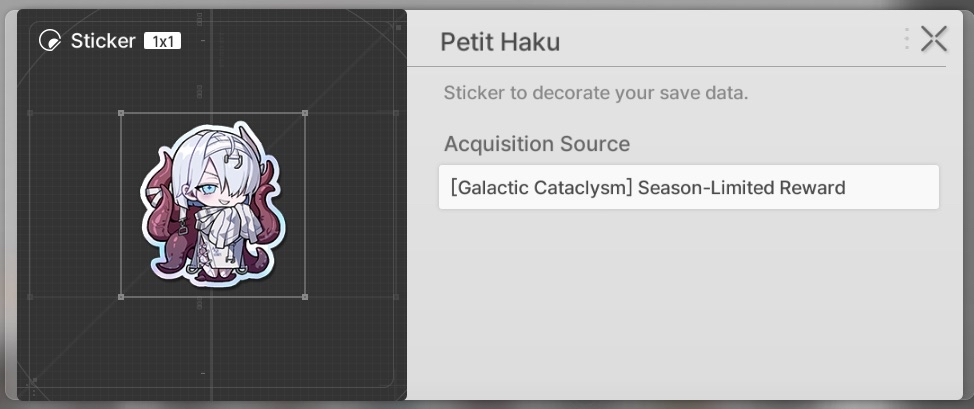Click the circular Sticker category icon
The width and height of the screenshot is (974, 409).
click(x=50, y=41)
